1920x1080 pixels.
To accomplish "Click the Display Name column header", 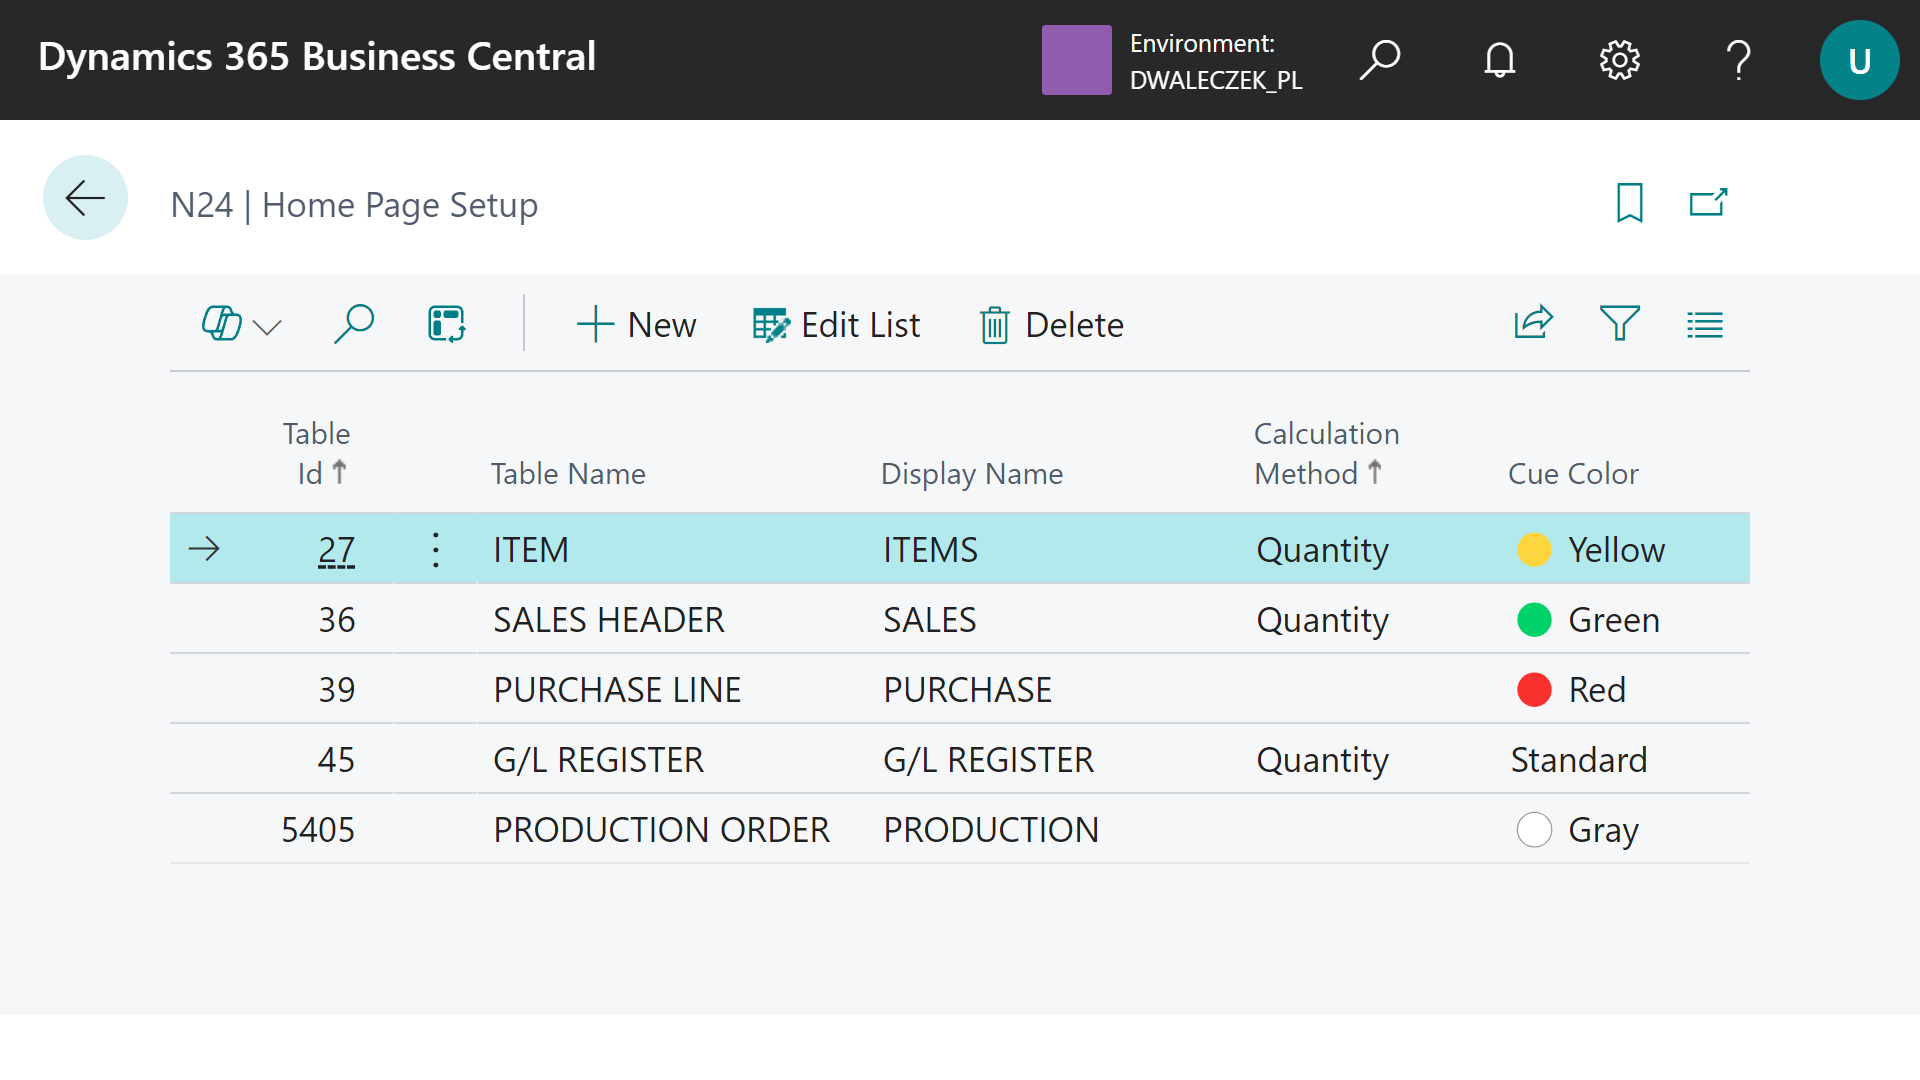I will pyautogui.click(x=972, y=473).
